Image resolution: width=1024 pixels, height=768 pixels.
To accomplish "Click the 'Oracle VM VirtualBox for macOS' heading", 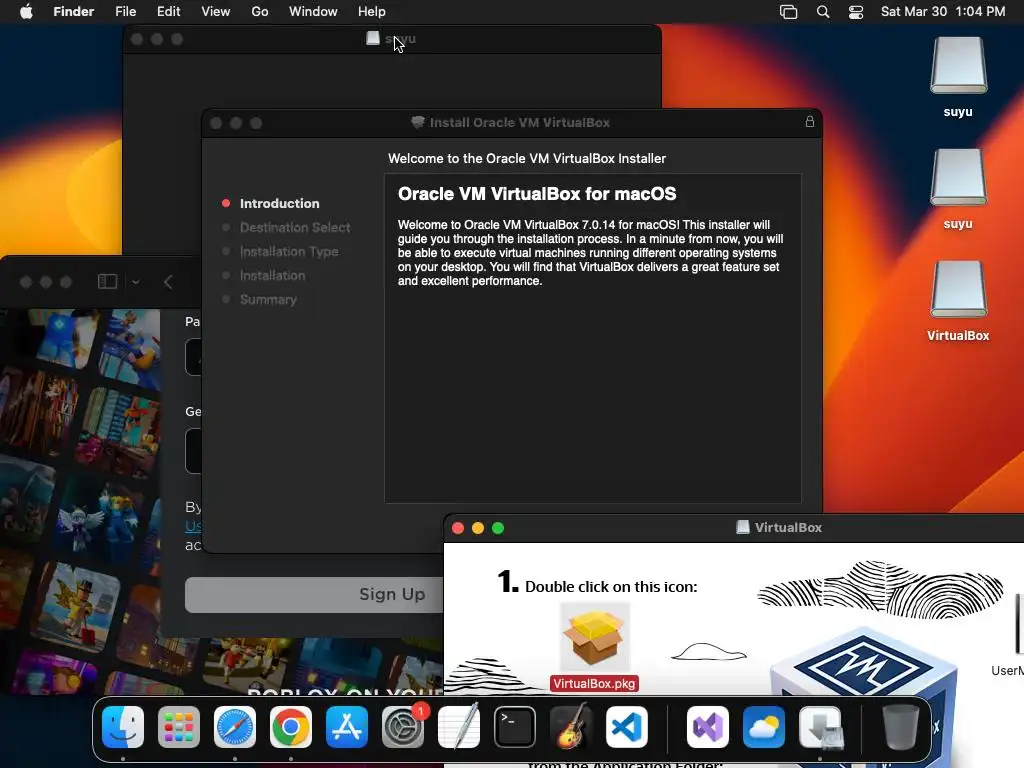I will [x=537, y=194].
